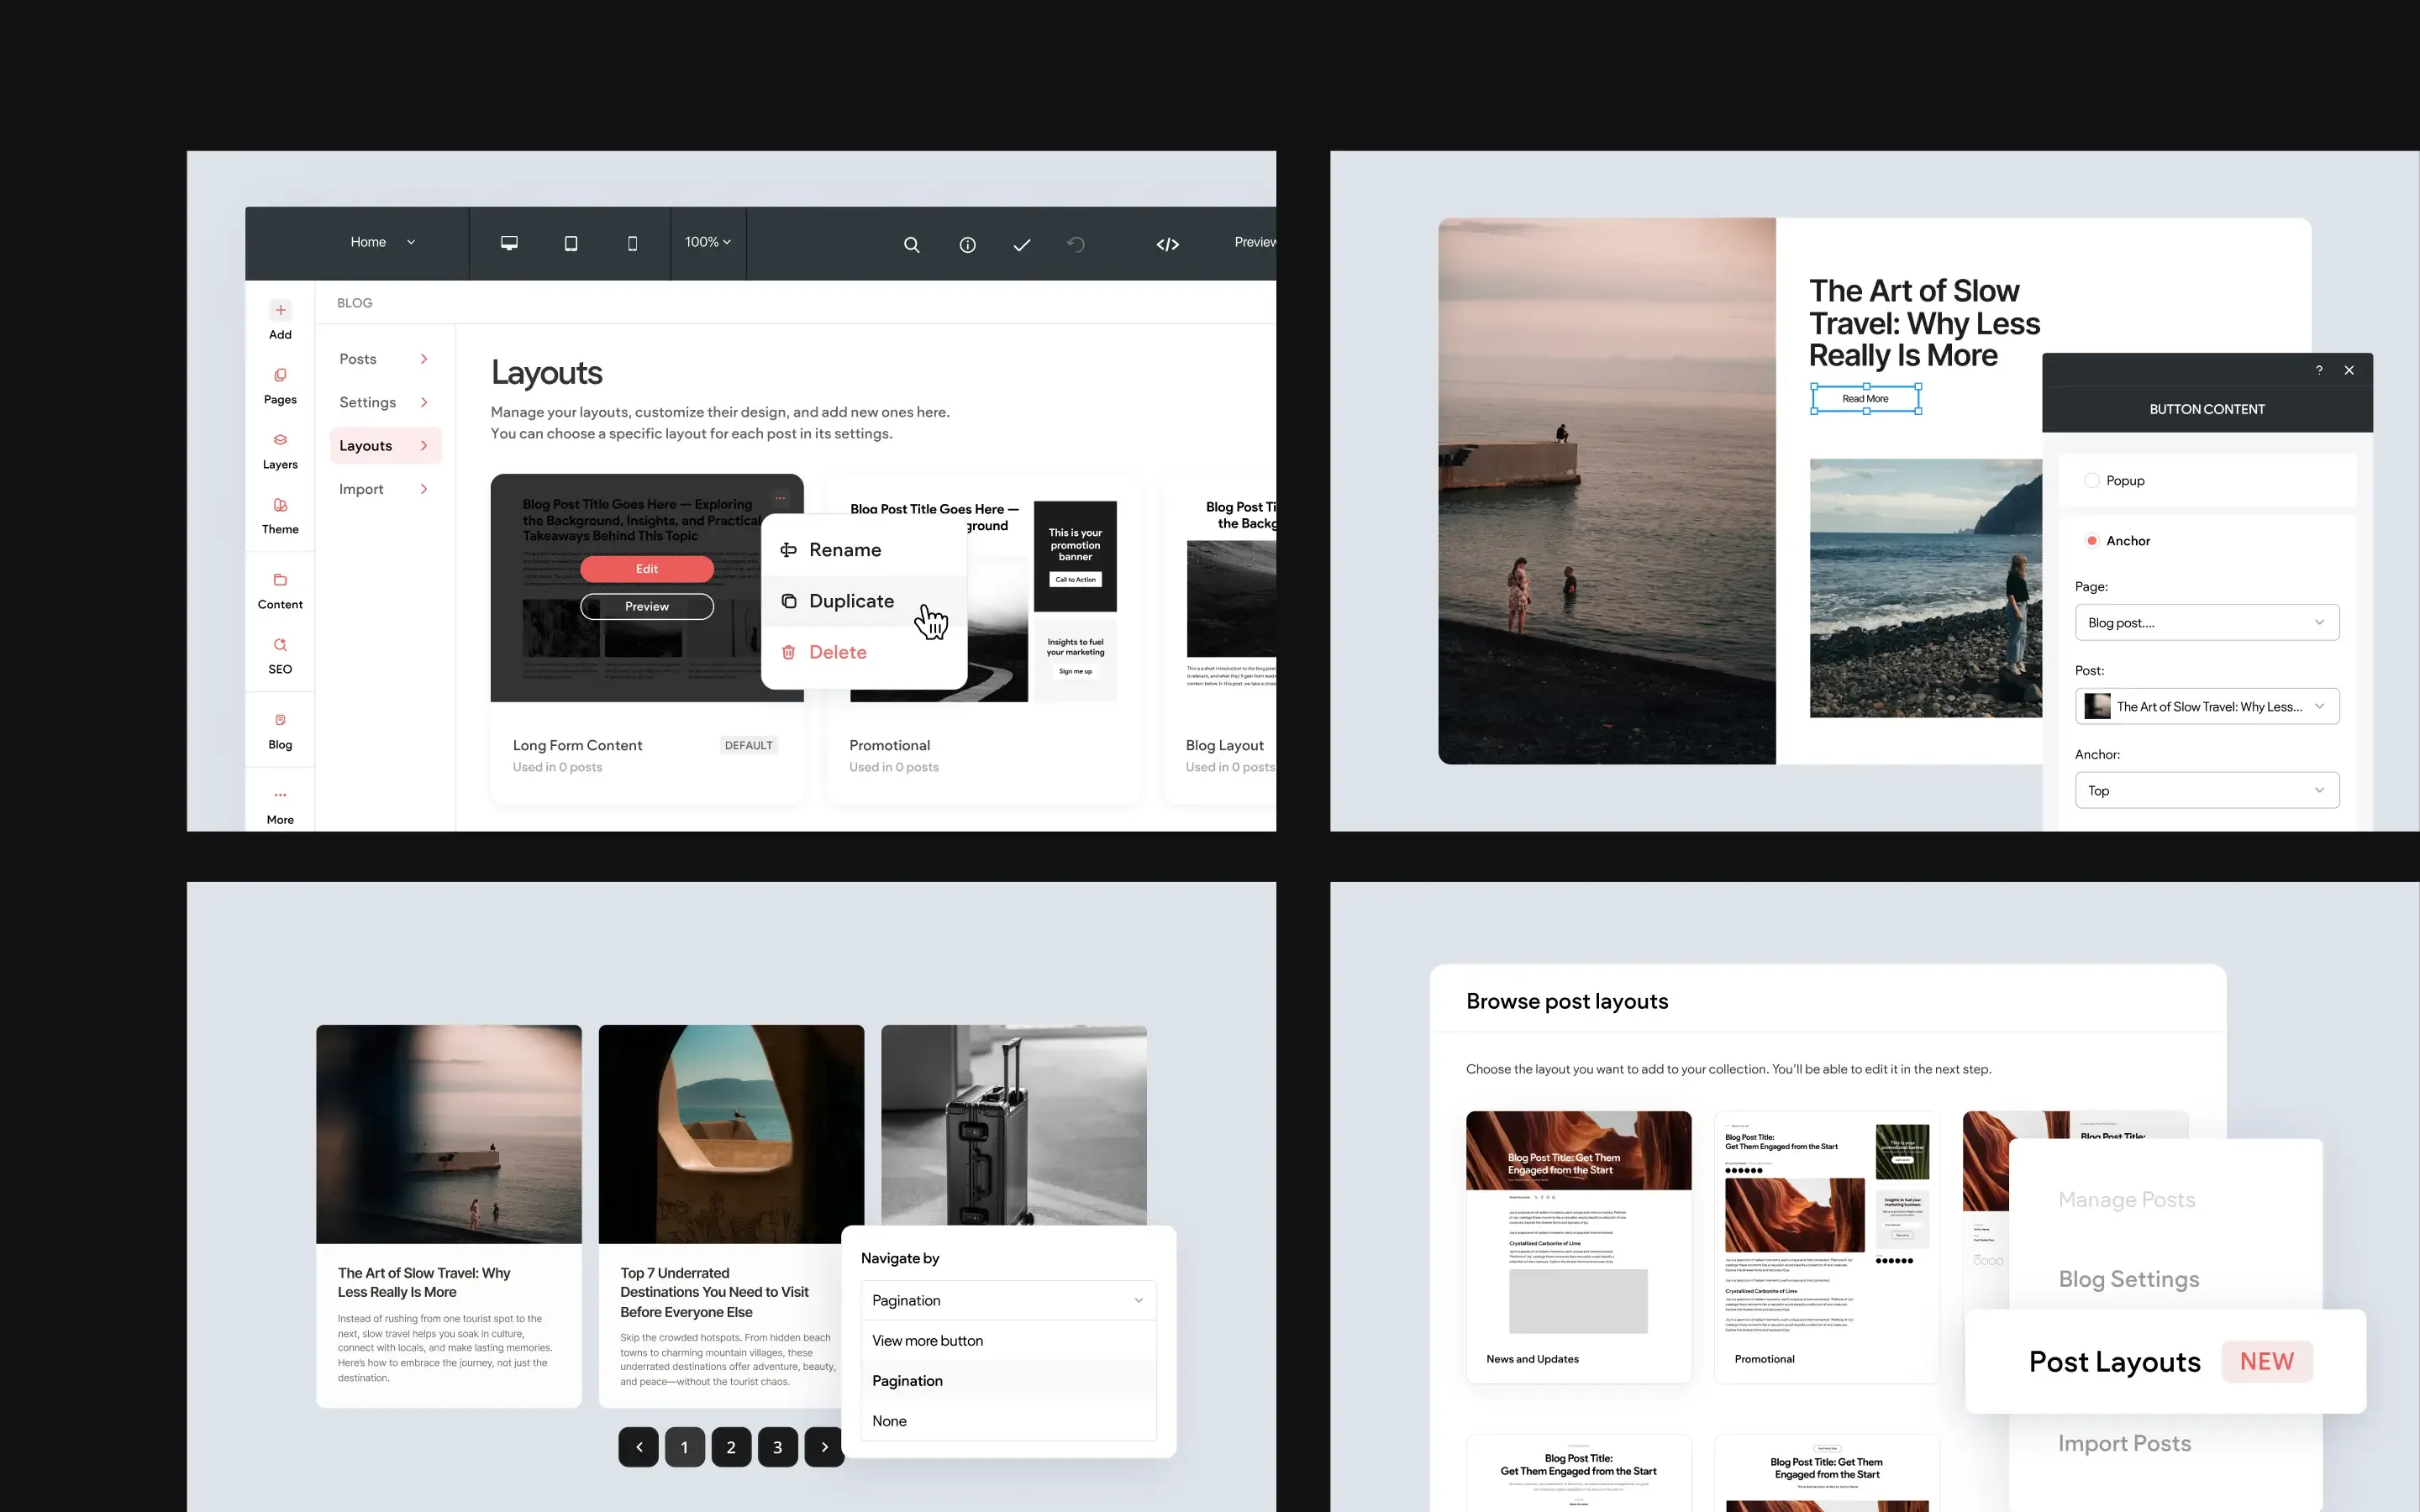The width and height of the screenshot is (2420, 1512).
Task: Open the 100% zoom dropdown
Action: coord(707,242)
